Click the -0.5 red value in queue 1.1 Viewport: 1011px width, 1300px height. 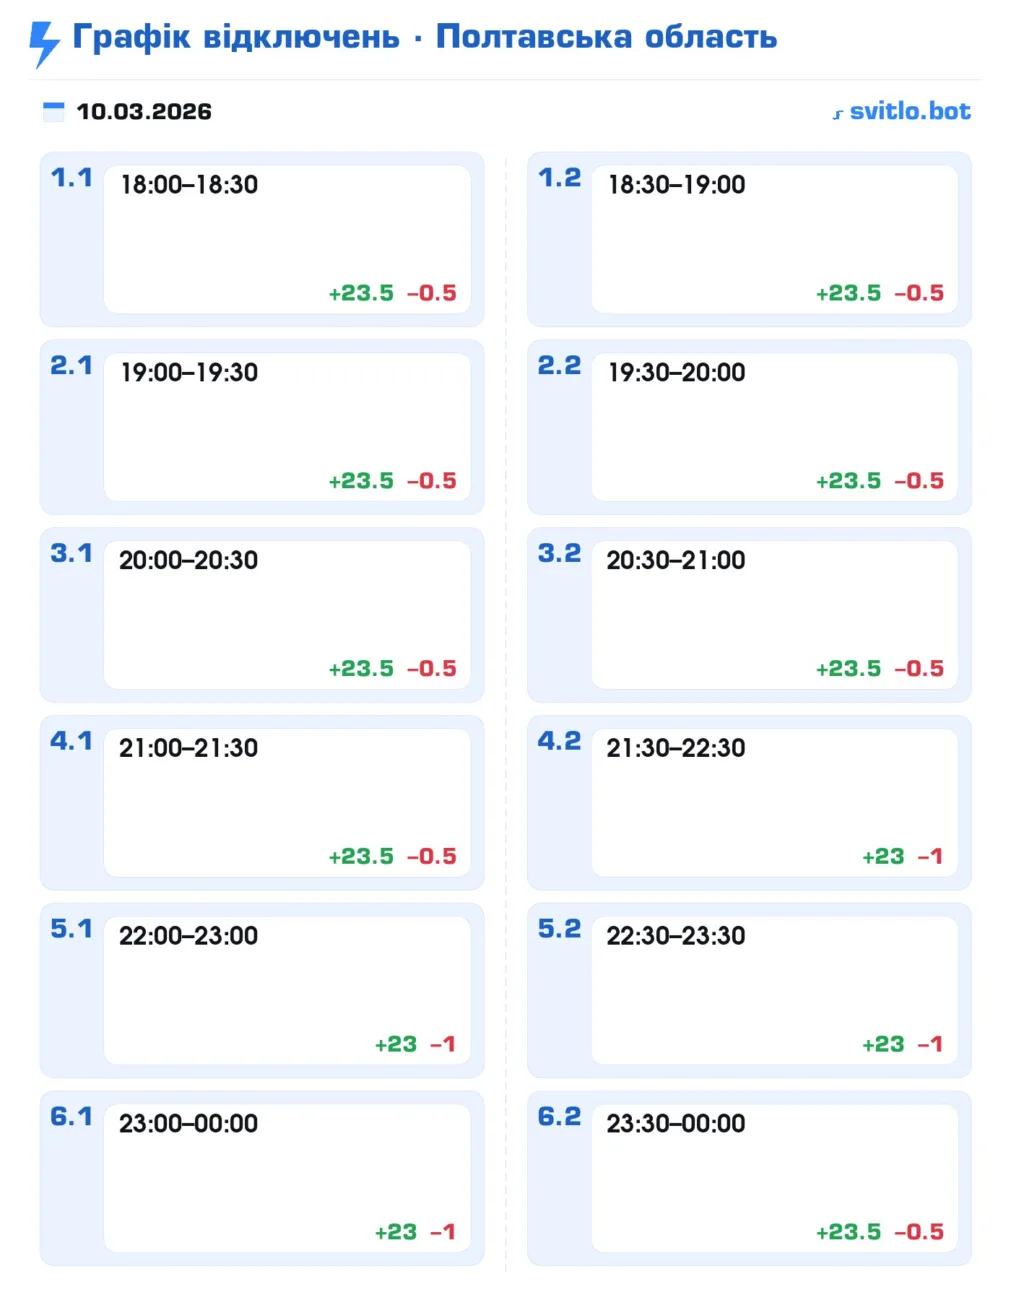pyautogui.click(x=432, y=293)
